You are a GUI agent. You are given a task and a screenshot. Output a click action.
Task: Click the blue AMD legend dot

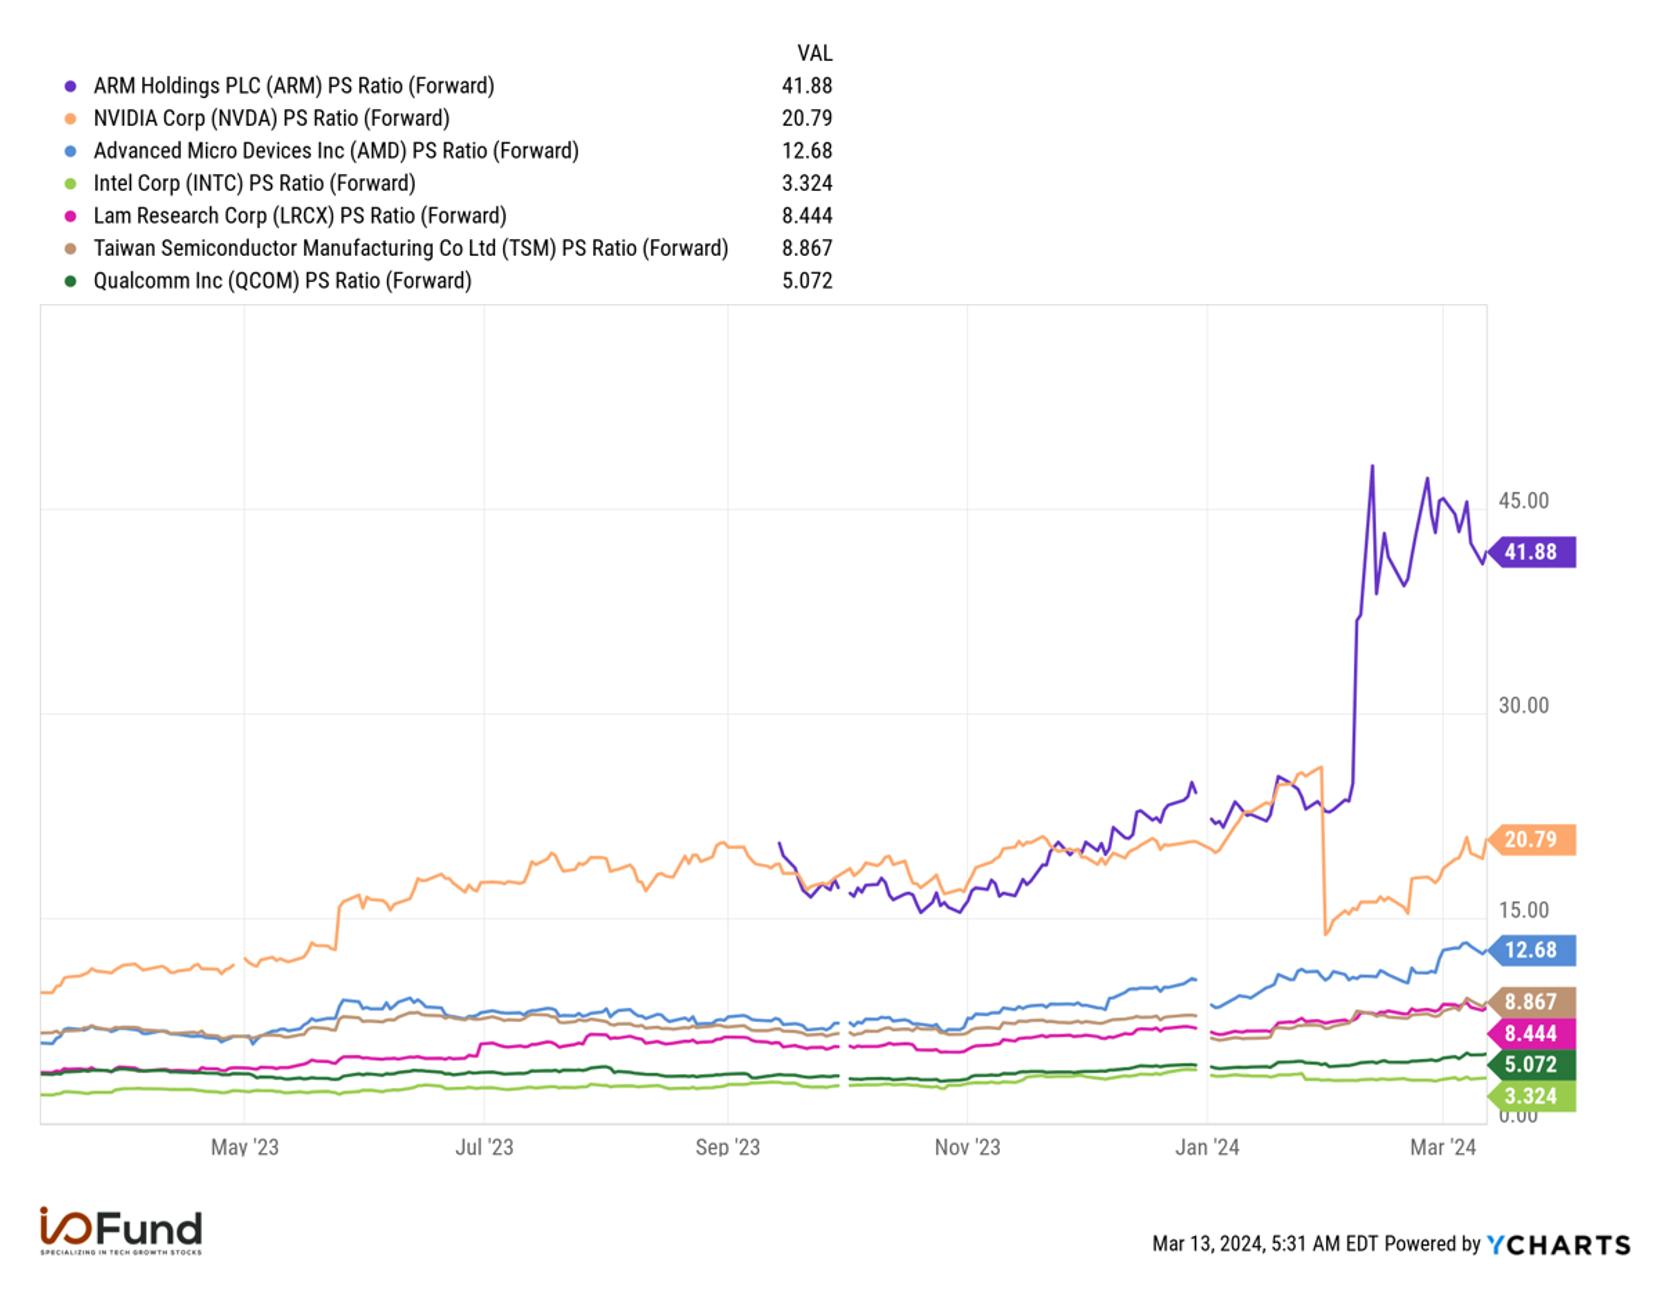tap(70, 152)
